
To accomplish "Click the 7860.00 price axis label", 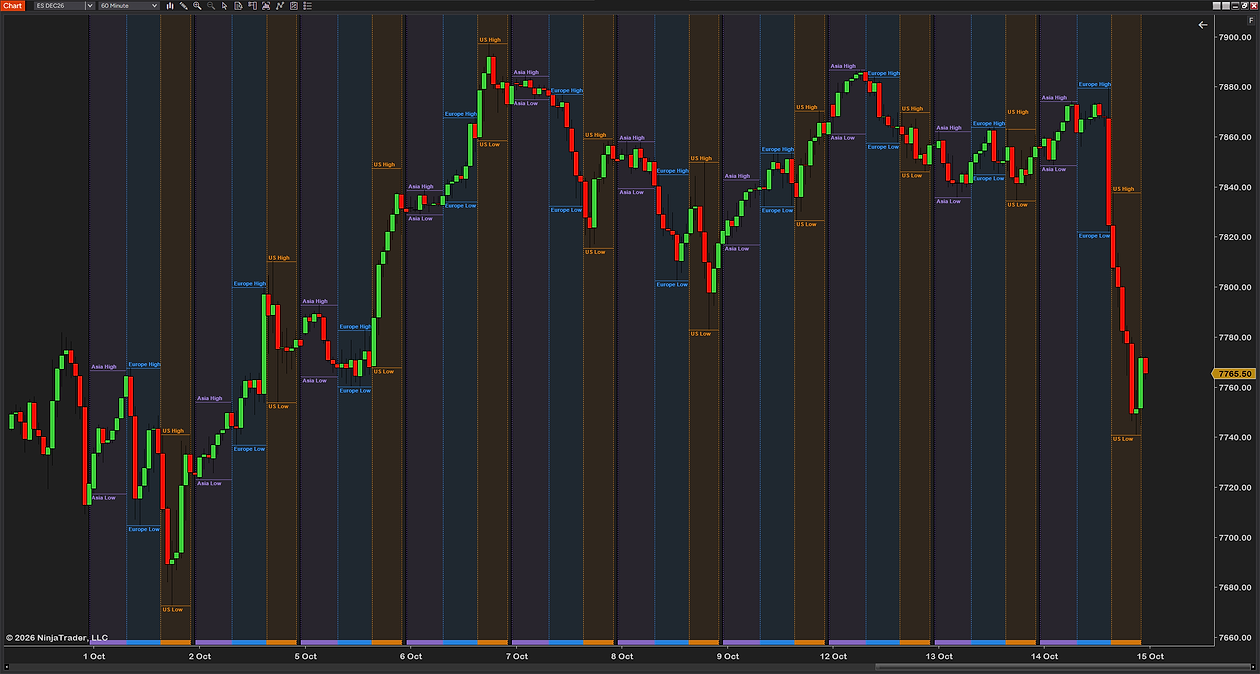I will click(x=1233, y=137).
